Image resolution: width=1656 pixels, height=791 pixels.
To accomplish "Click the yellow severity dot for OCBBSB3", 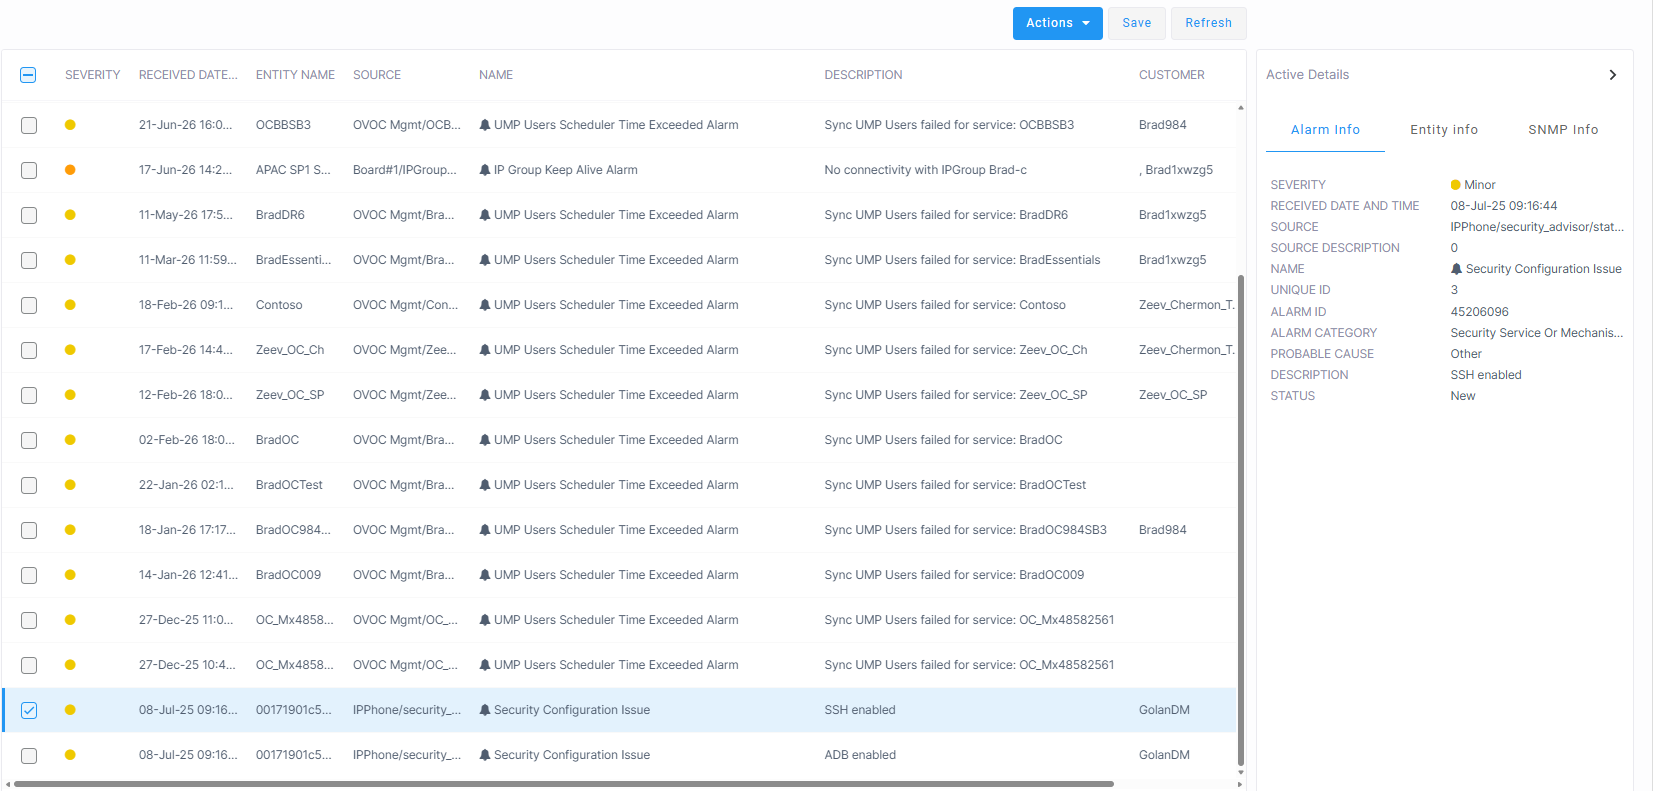I will [x=70, y=125].
